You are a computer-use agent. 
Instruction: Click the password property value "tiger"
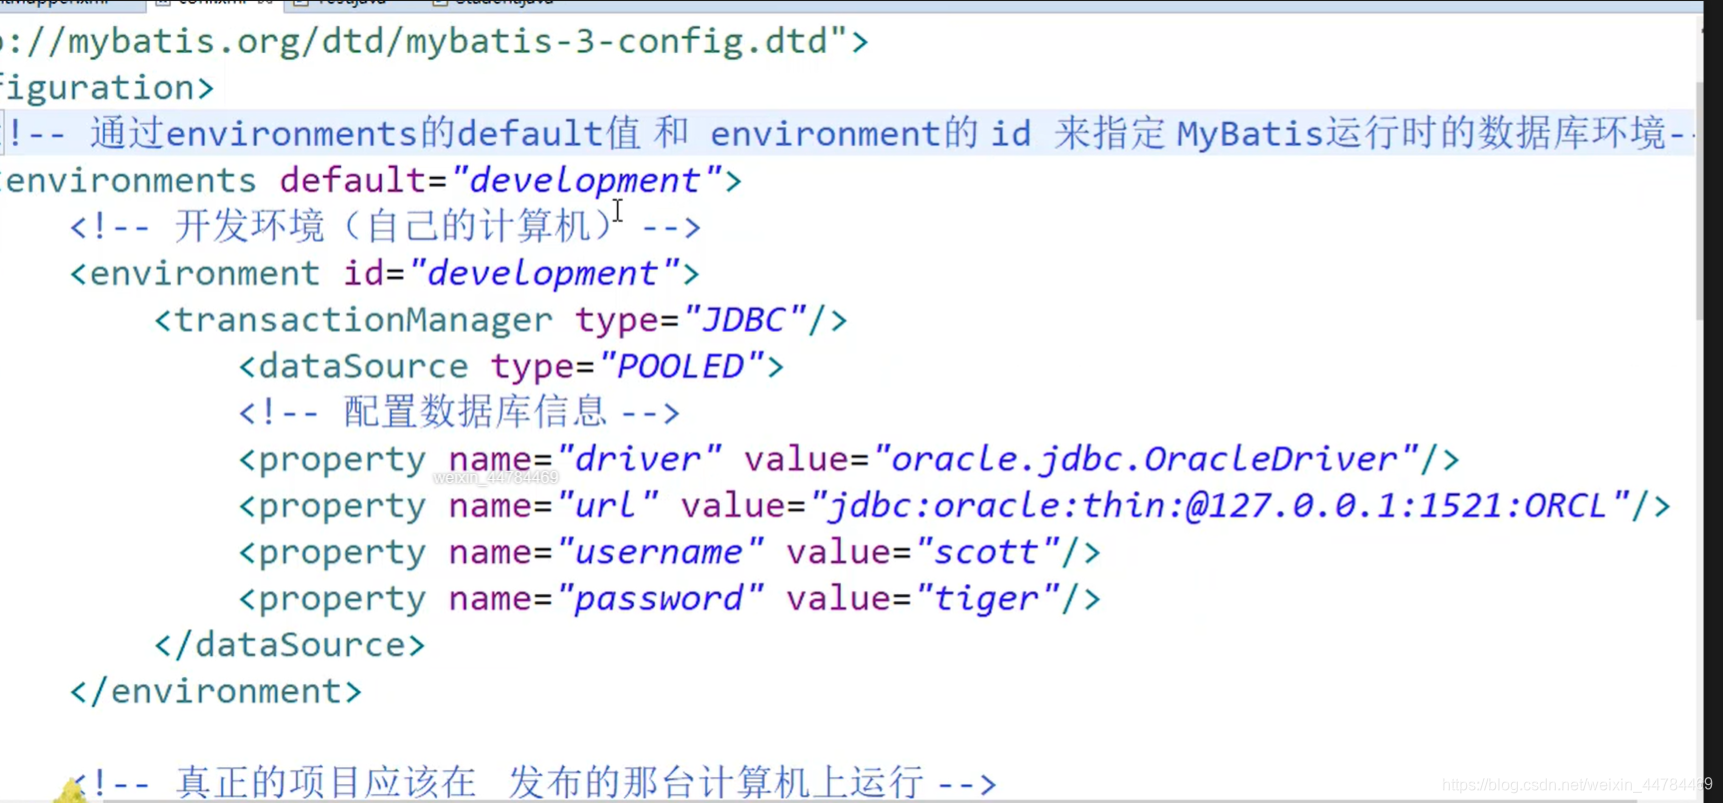click(x=987, y=599)
